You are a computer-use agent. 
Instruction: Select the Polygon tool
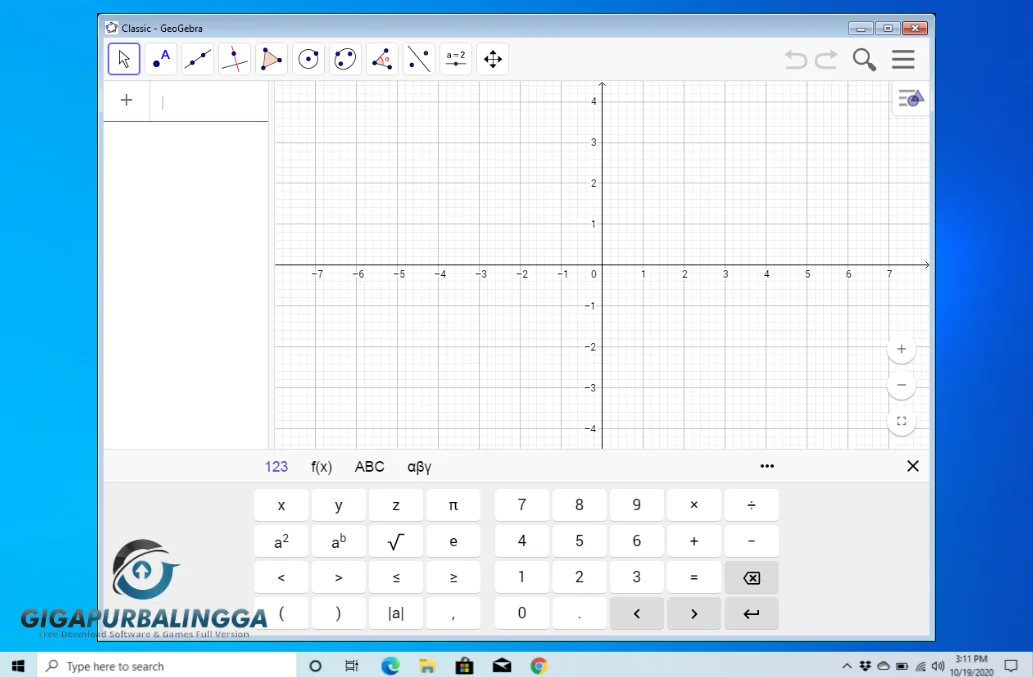pyautogui.click(x=271, y=59)
